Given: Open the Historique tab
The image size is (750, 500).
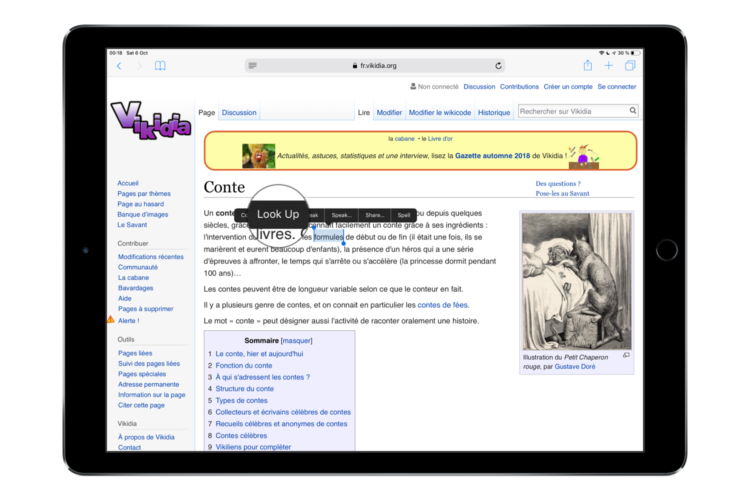Looking at the screenshot, I should coord(494,112).
